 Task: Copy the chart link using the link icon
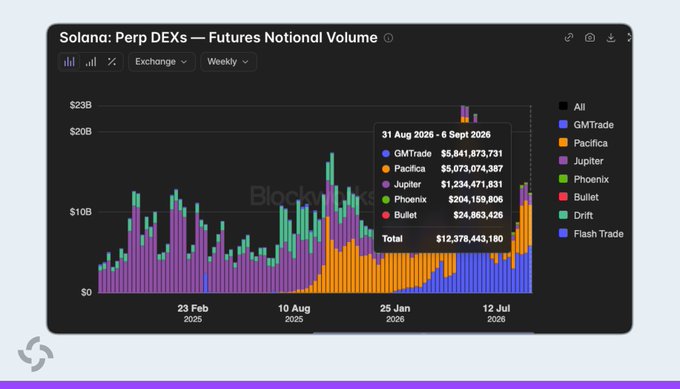(569, 38)
